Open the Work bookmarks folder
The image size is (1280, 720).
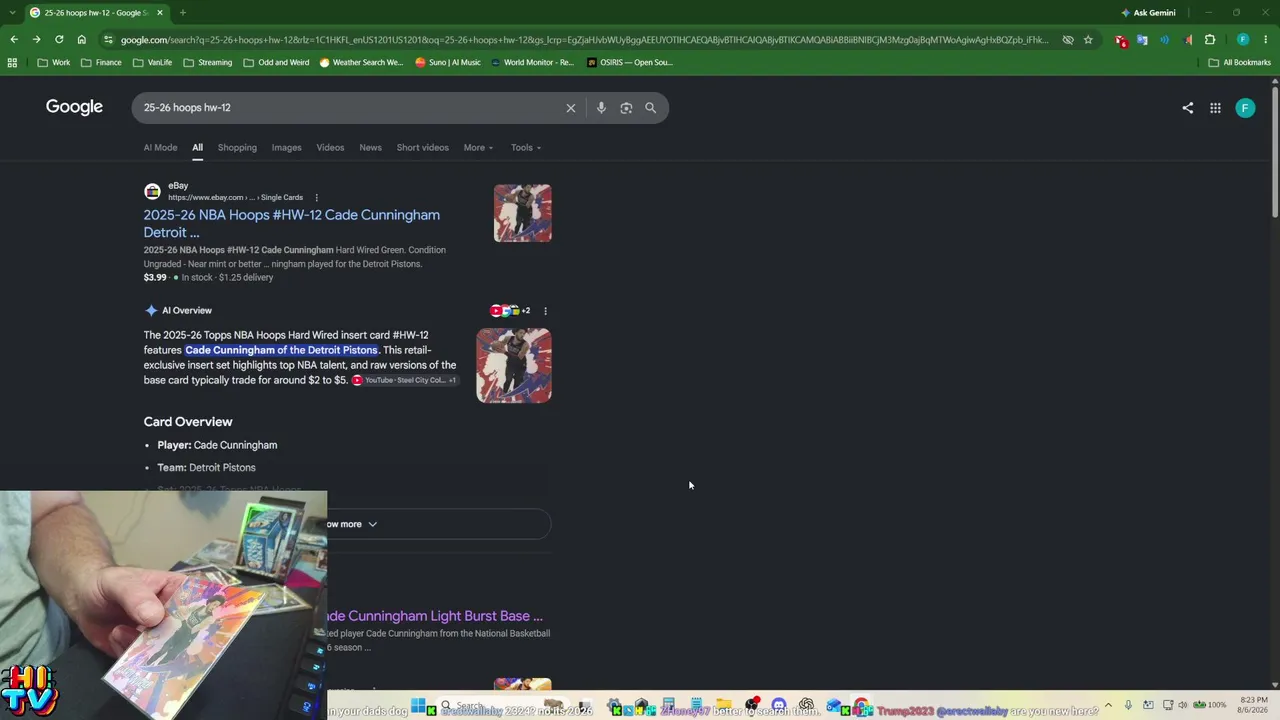tap(53, 62)
